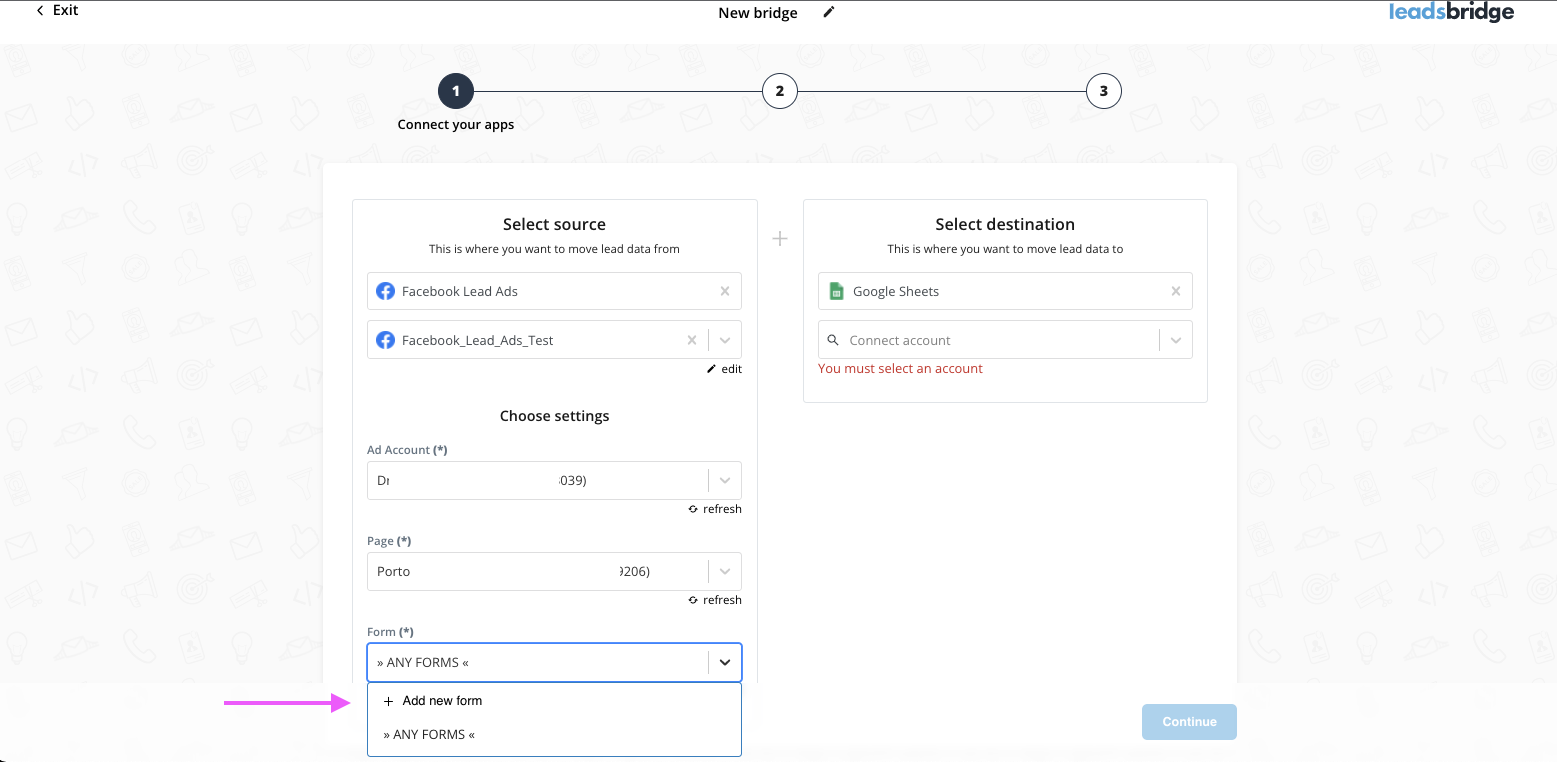Click the Google Sheets icon in destination field
The height and width of the screenshot is (762, 1557).
[x=836, y=292]
